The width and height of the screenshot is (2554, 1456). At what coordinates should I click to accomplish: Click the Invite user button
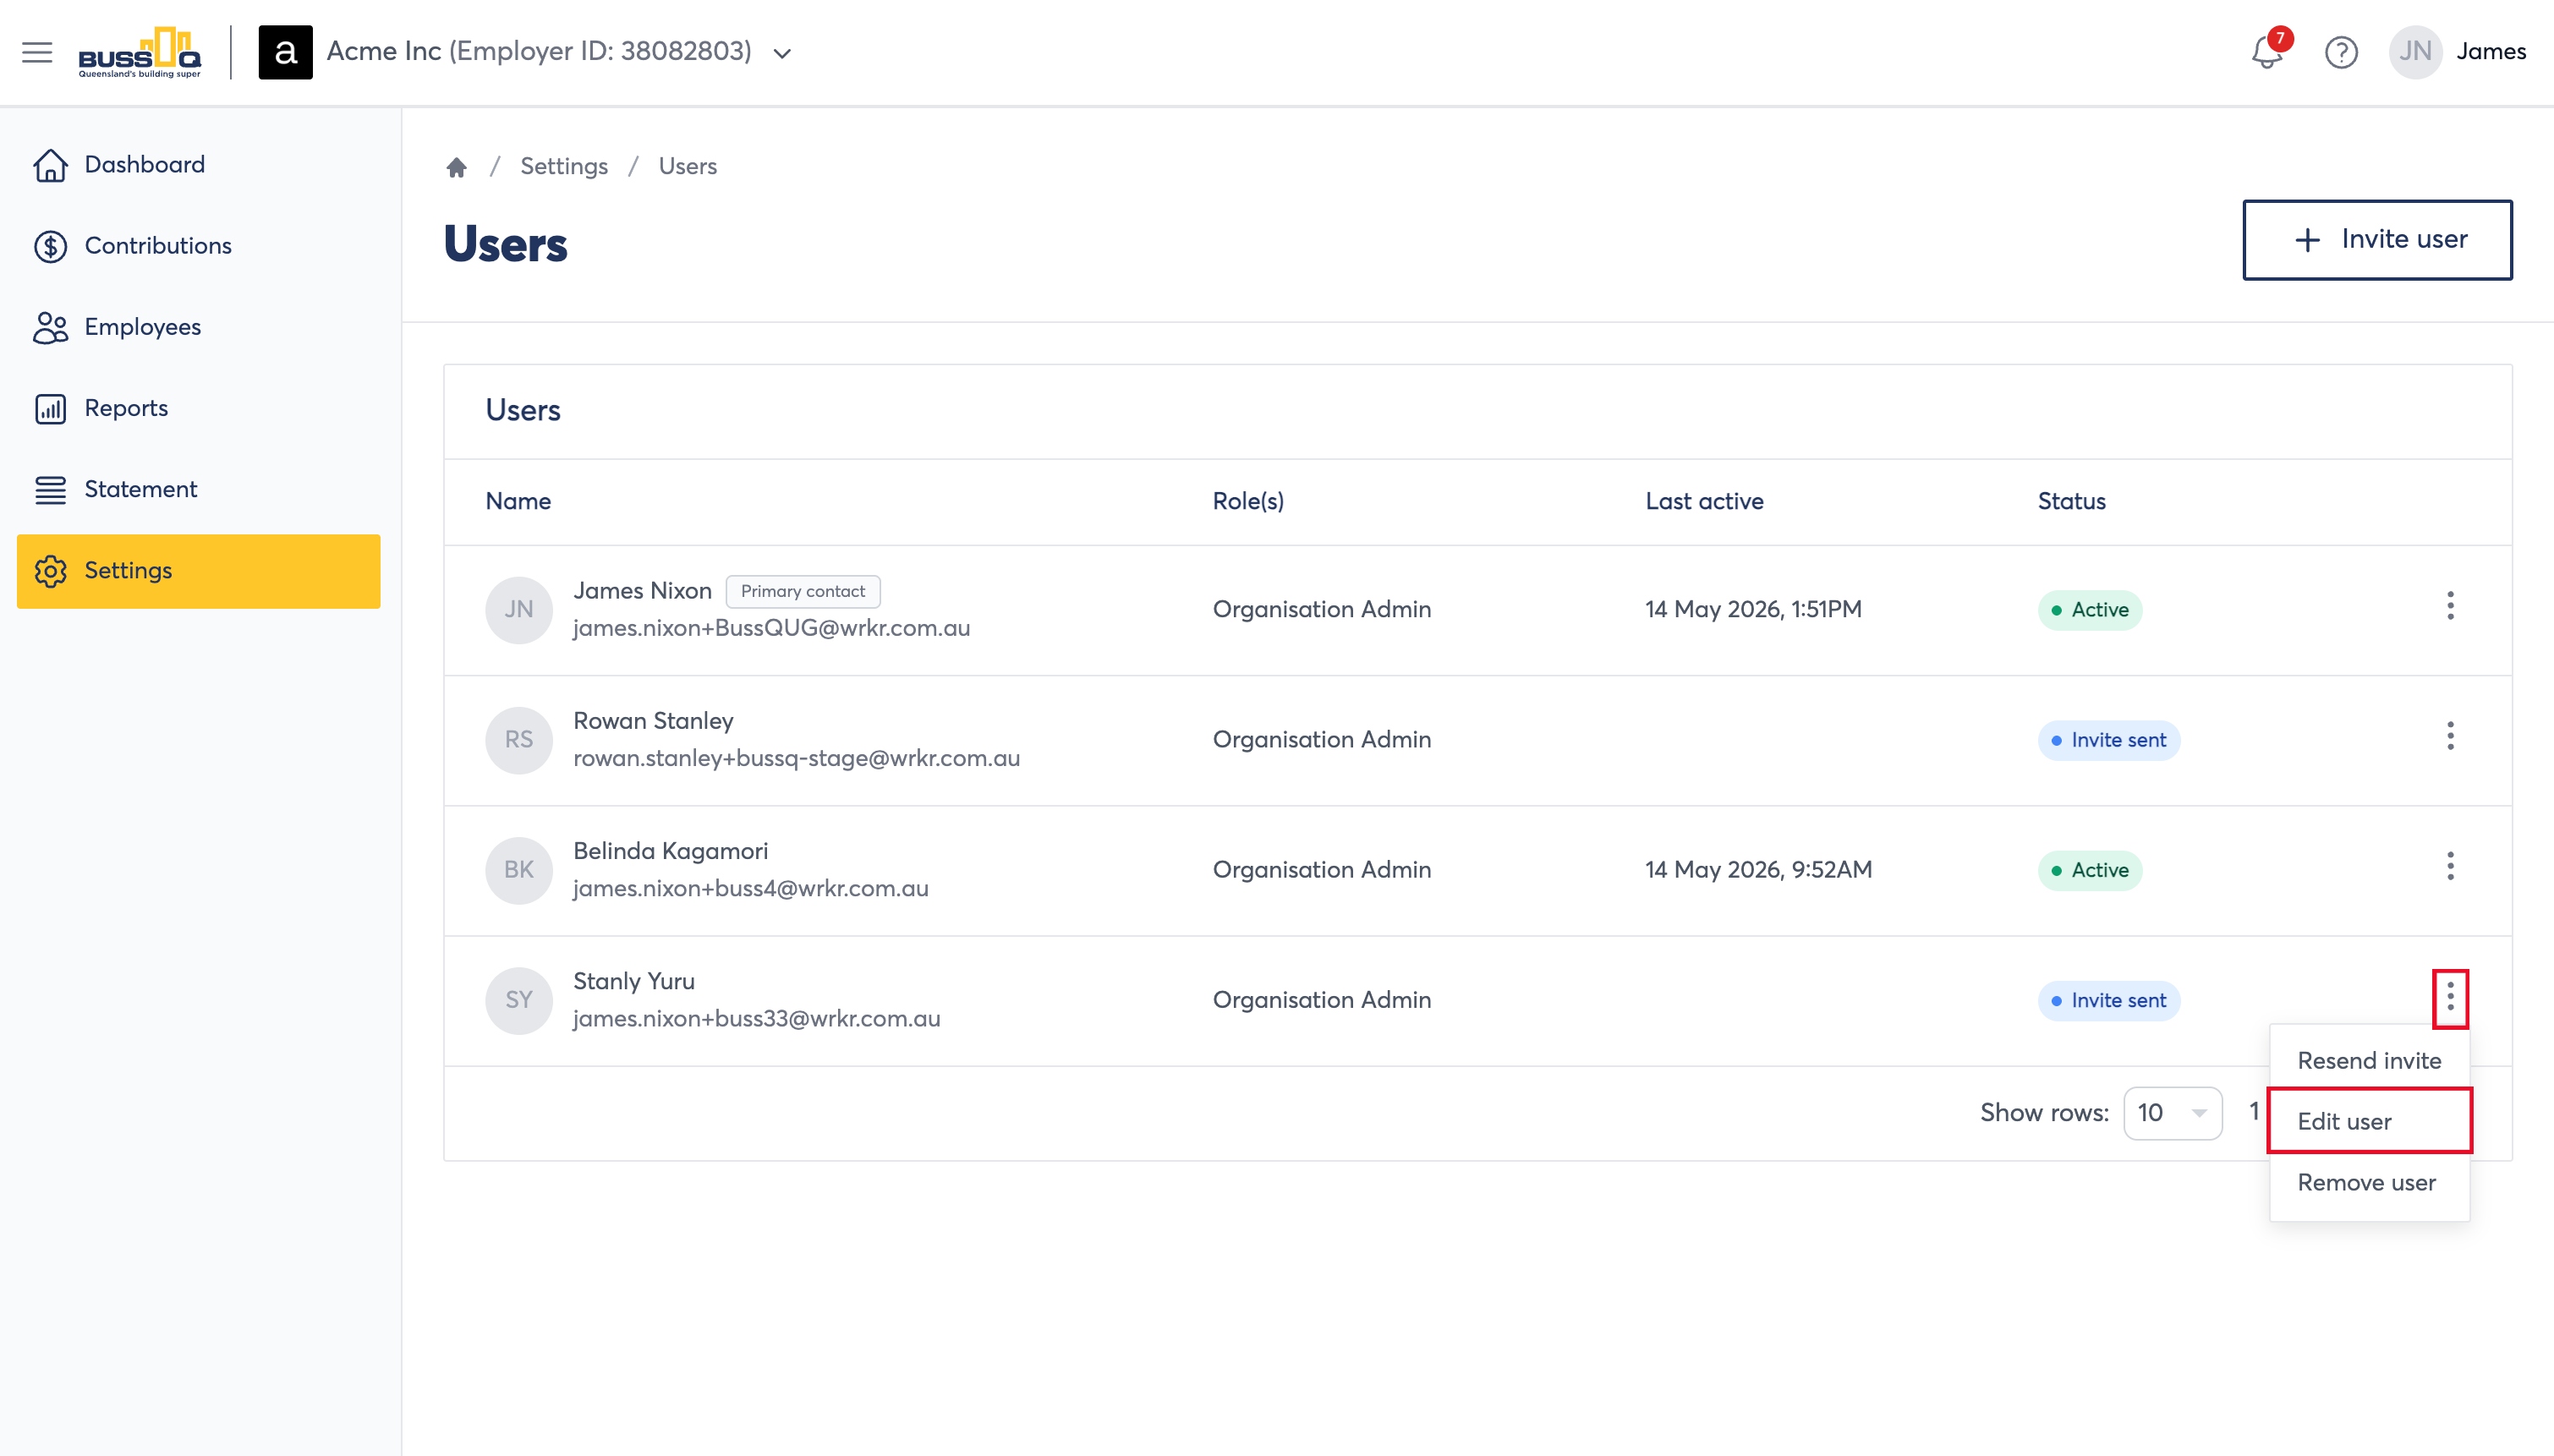pyautogui.click(x=2376, y=240)
